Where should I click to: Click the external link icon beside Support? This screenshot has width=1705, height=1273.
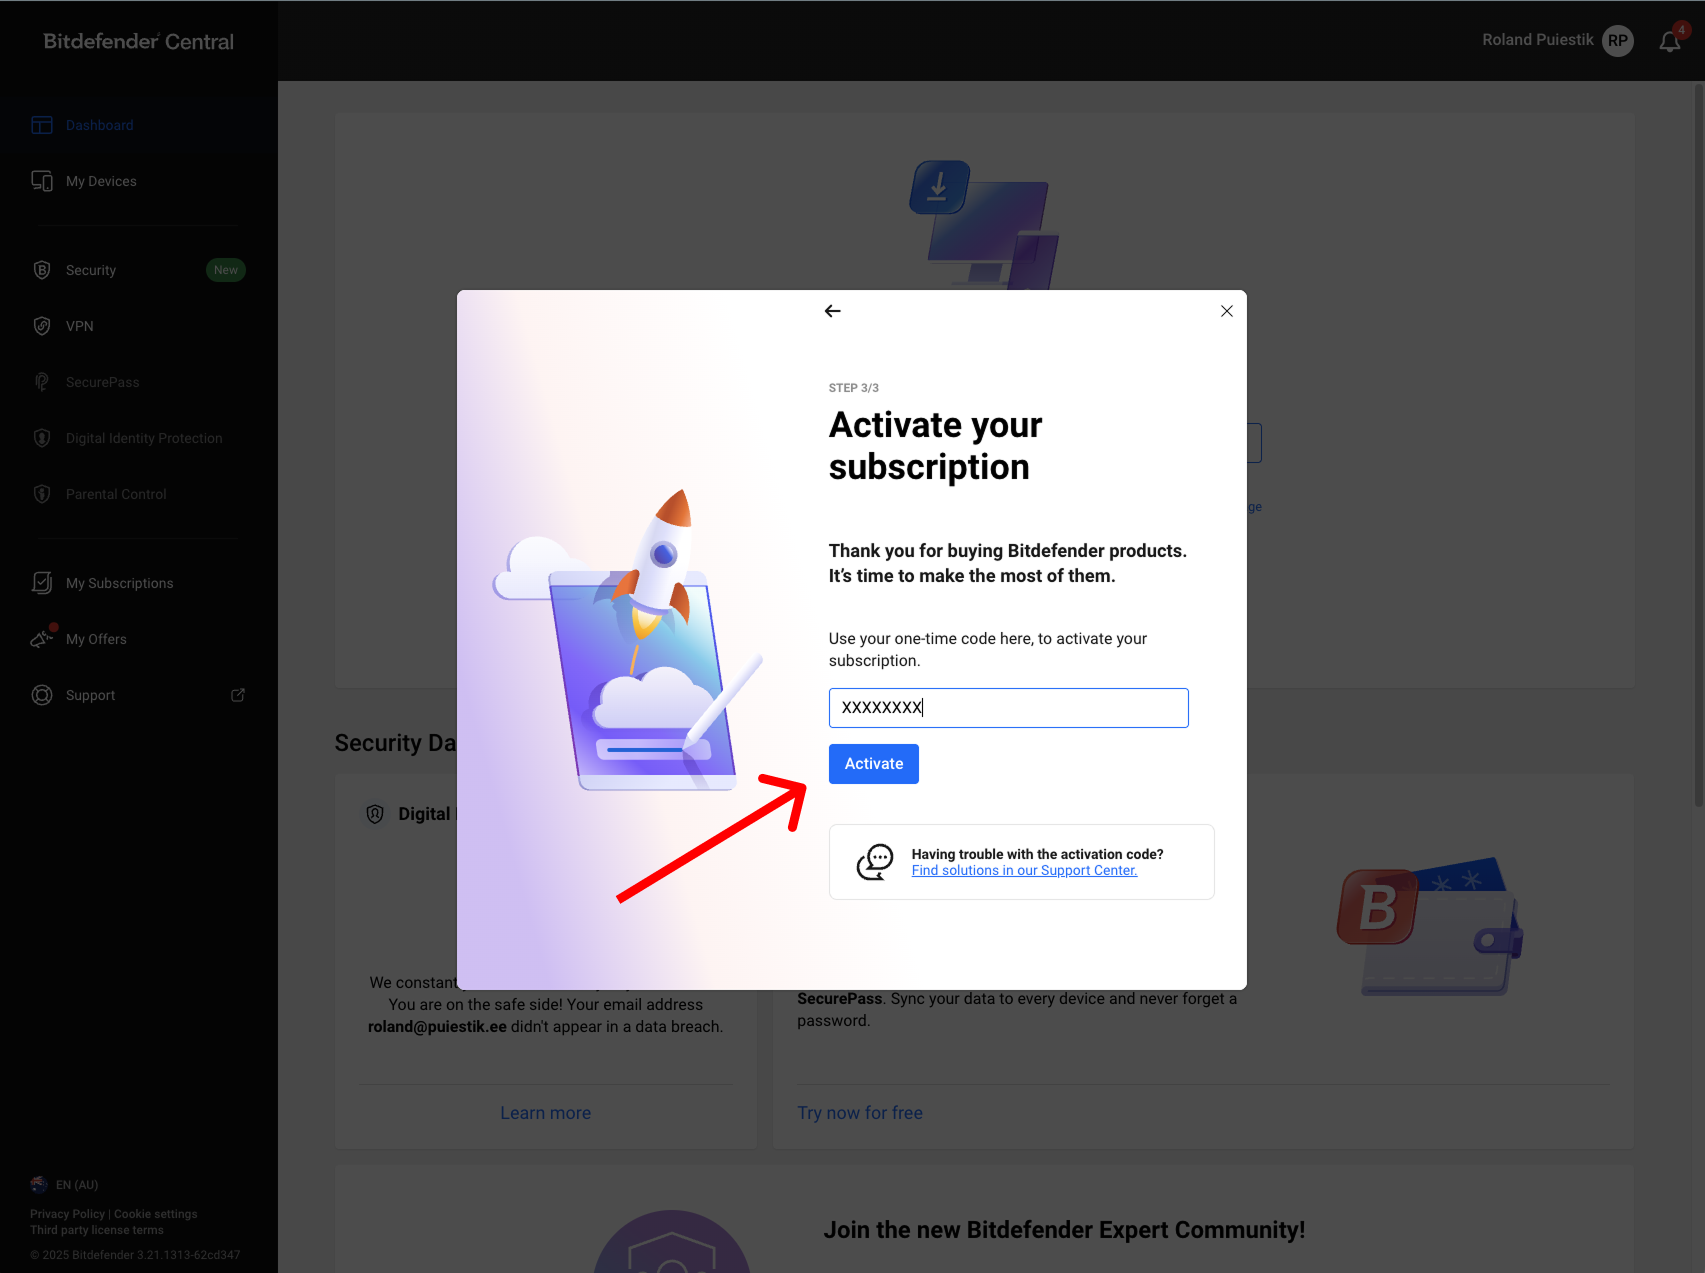click(x=238, y=695)
